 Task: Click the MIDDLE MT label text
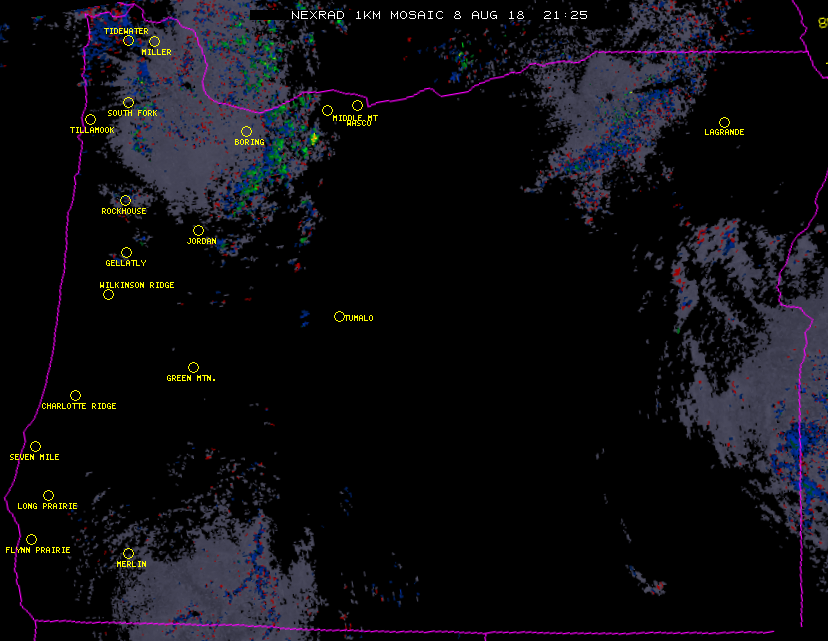(355, 118)
